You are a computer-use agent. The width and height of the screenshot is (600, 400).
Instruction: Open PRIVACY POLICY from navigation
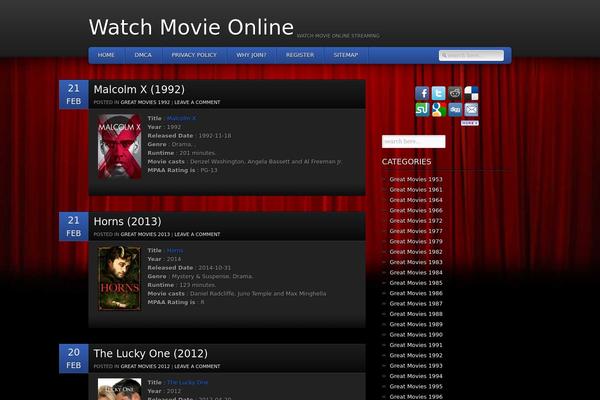pos(194,55)
